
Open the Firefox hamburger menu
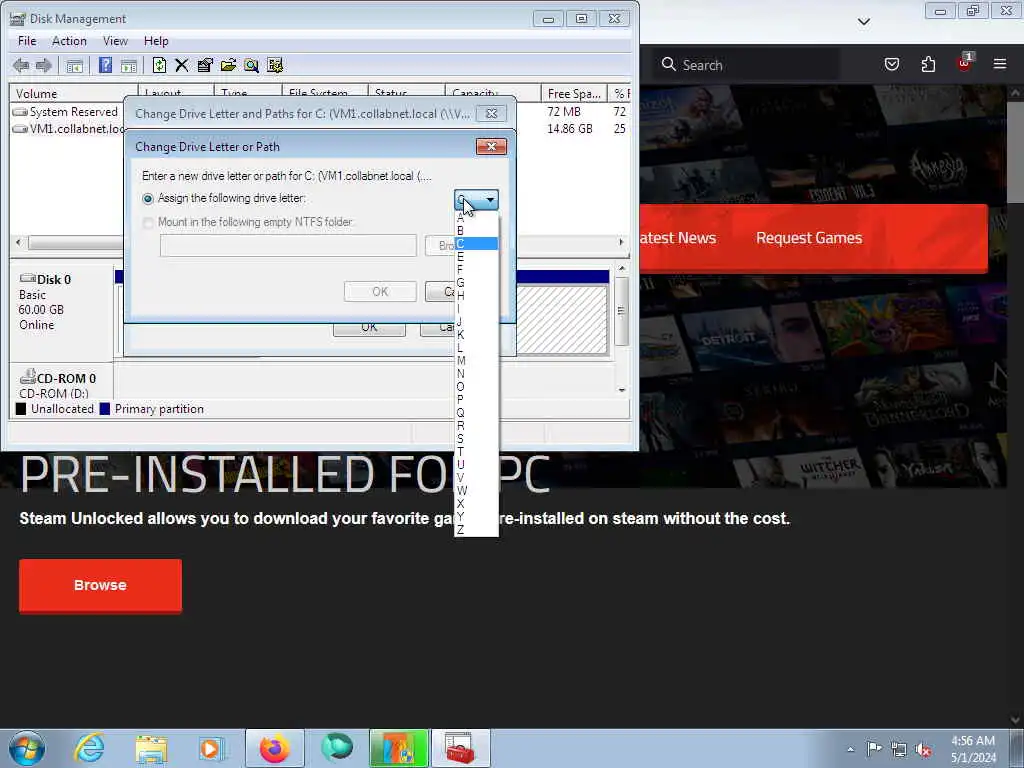tap(1000, 64)
